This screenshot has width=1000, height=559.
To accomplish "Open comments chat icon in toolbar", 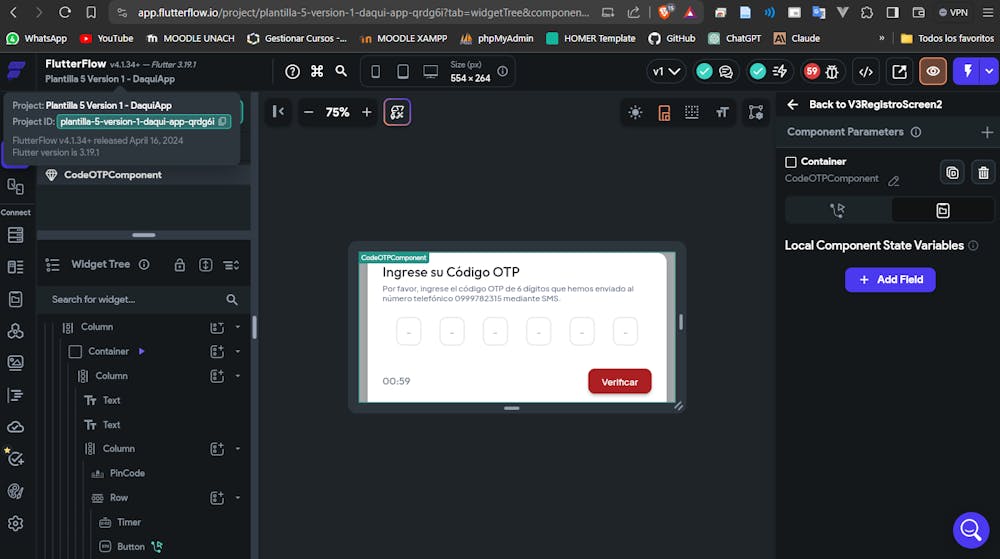I will click(726, 71).
